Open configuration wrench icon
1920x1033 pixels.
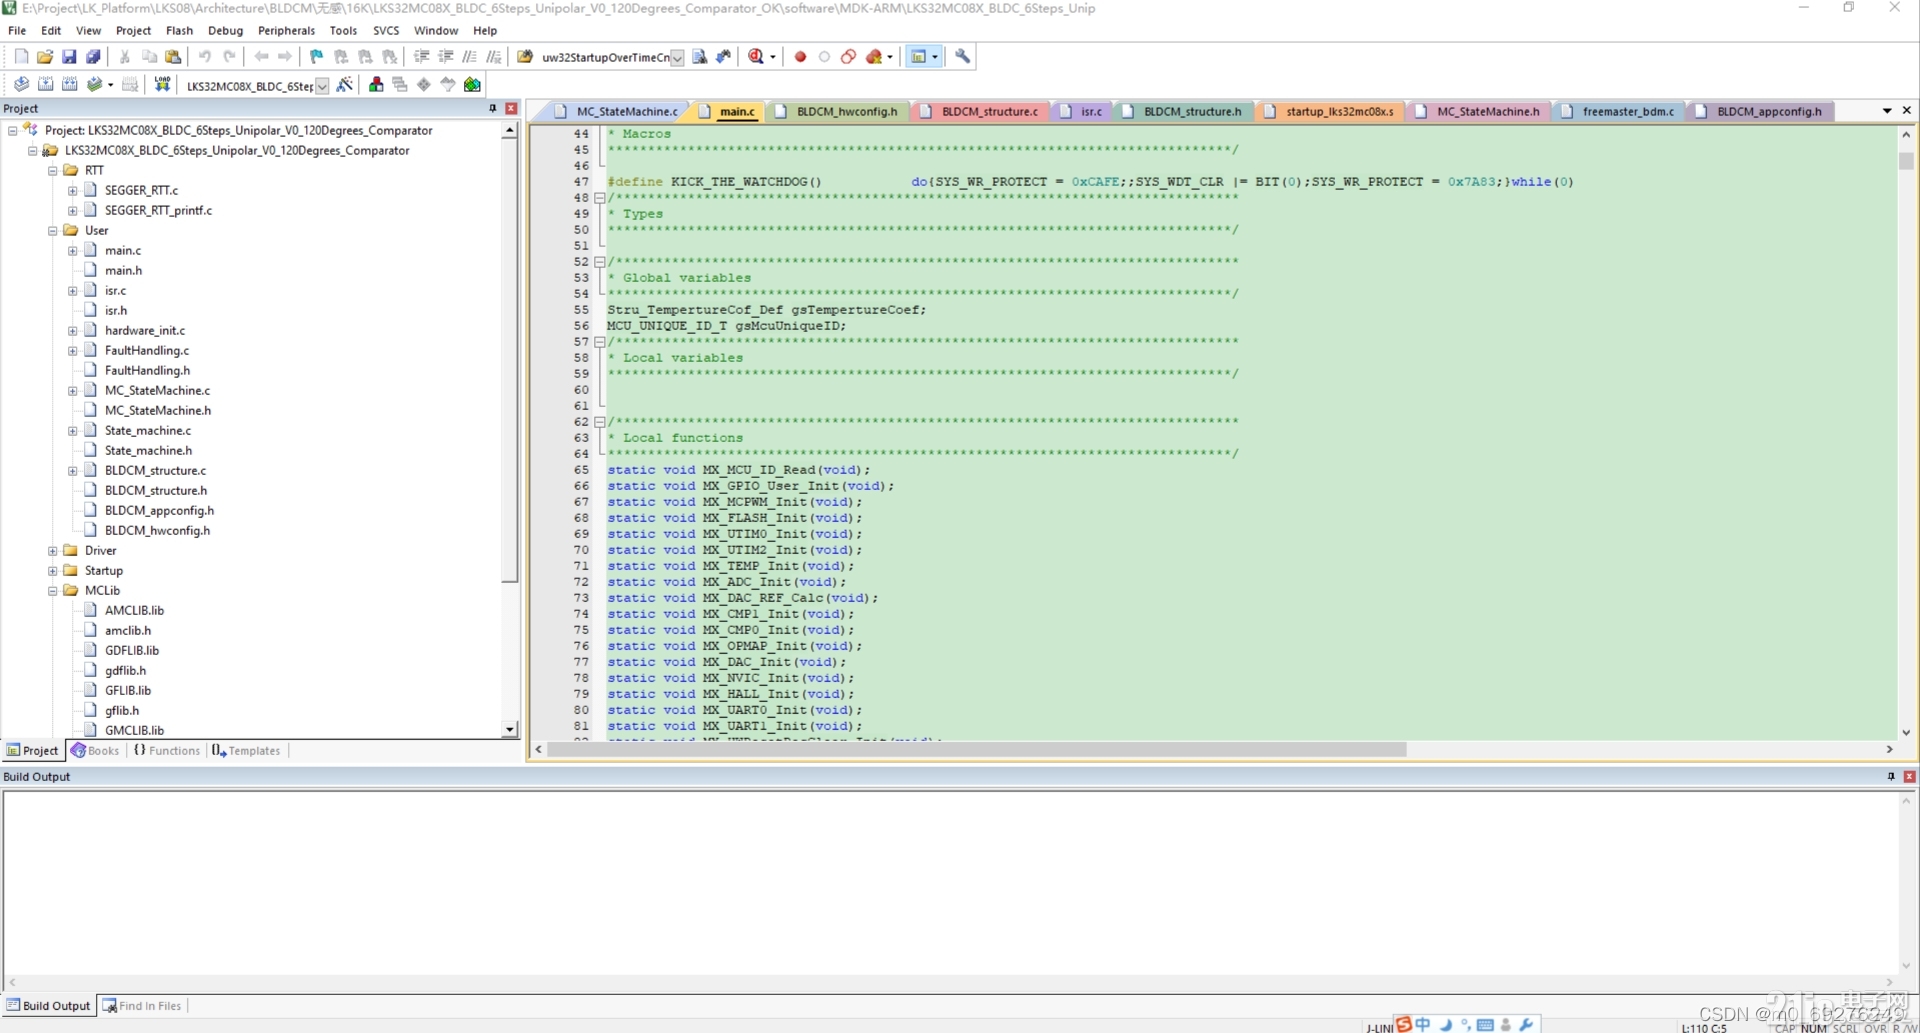(962, 57)
